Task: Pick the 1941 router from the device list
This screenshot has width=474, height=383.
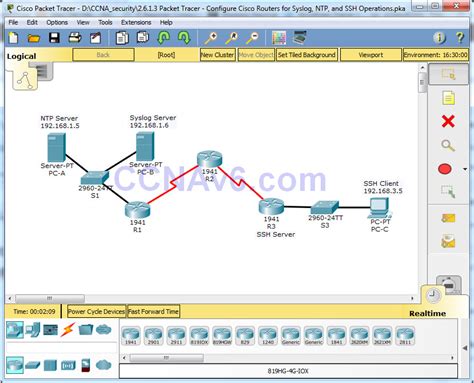Action: [131, 336]
